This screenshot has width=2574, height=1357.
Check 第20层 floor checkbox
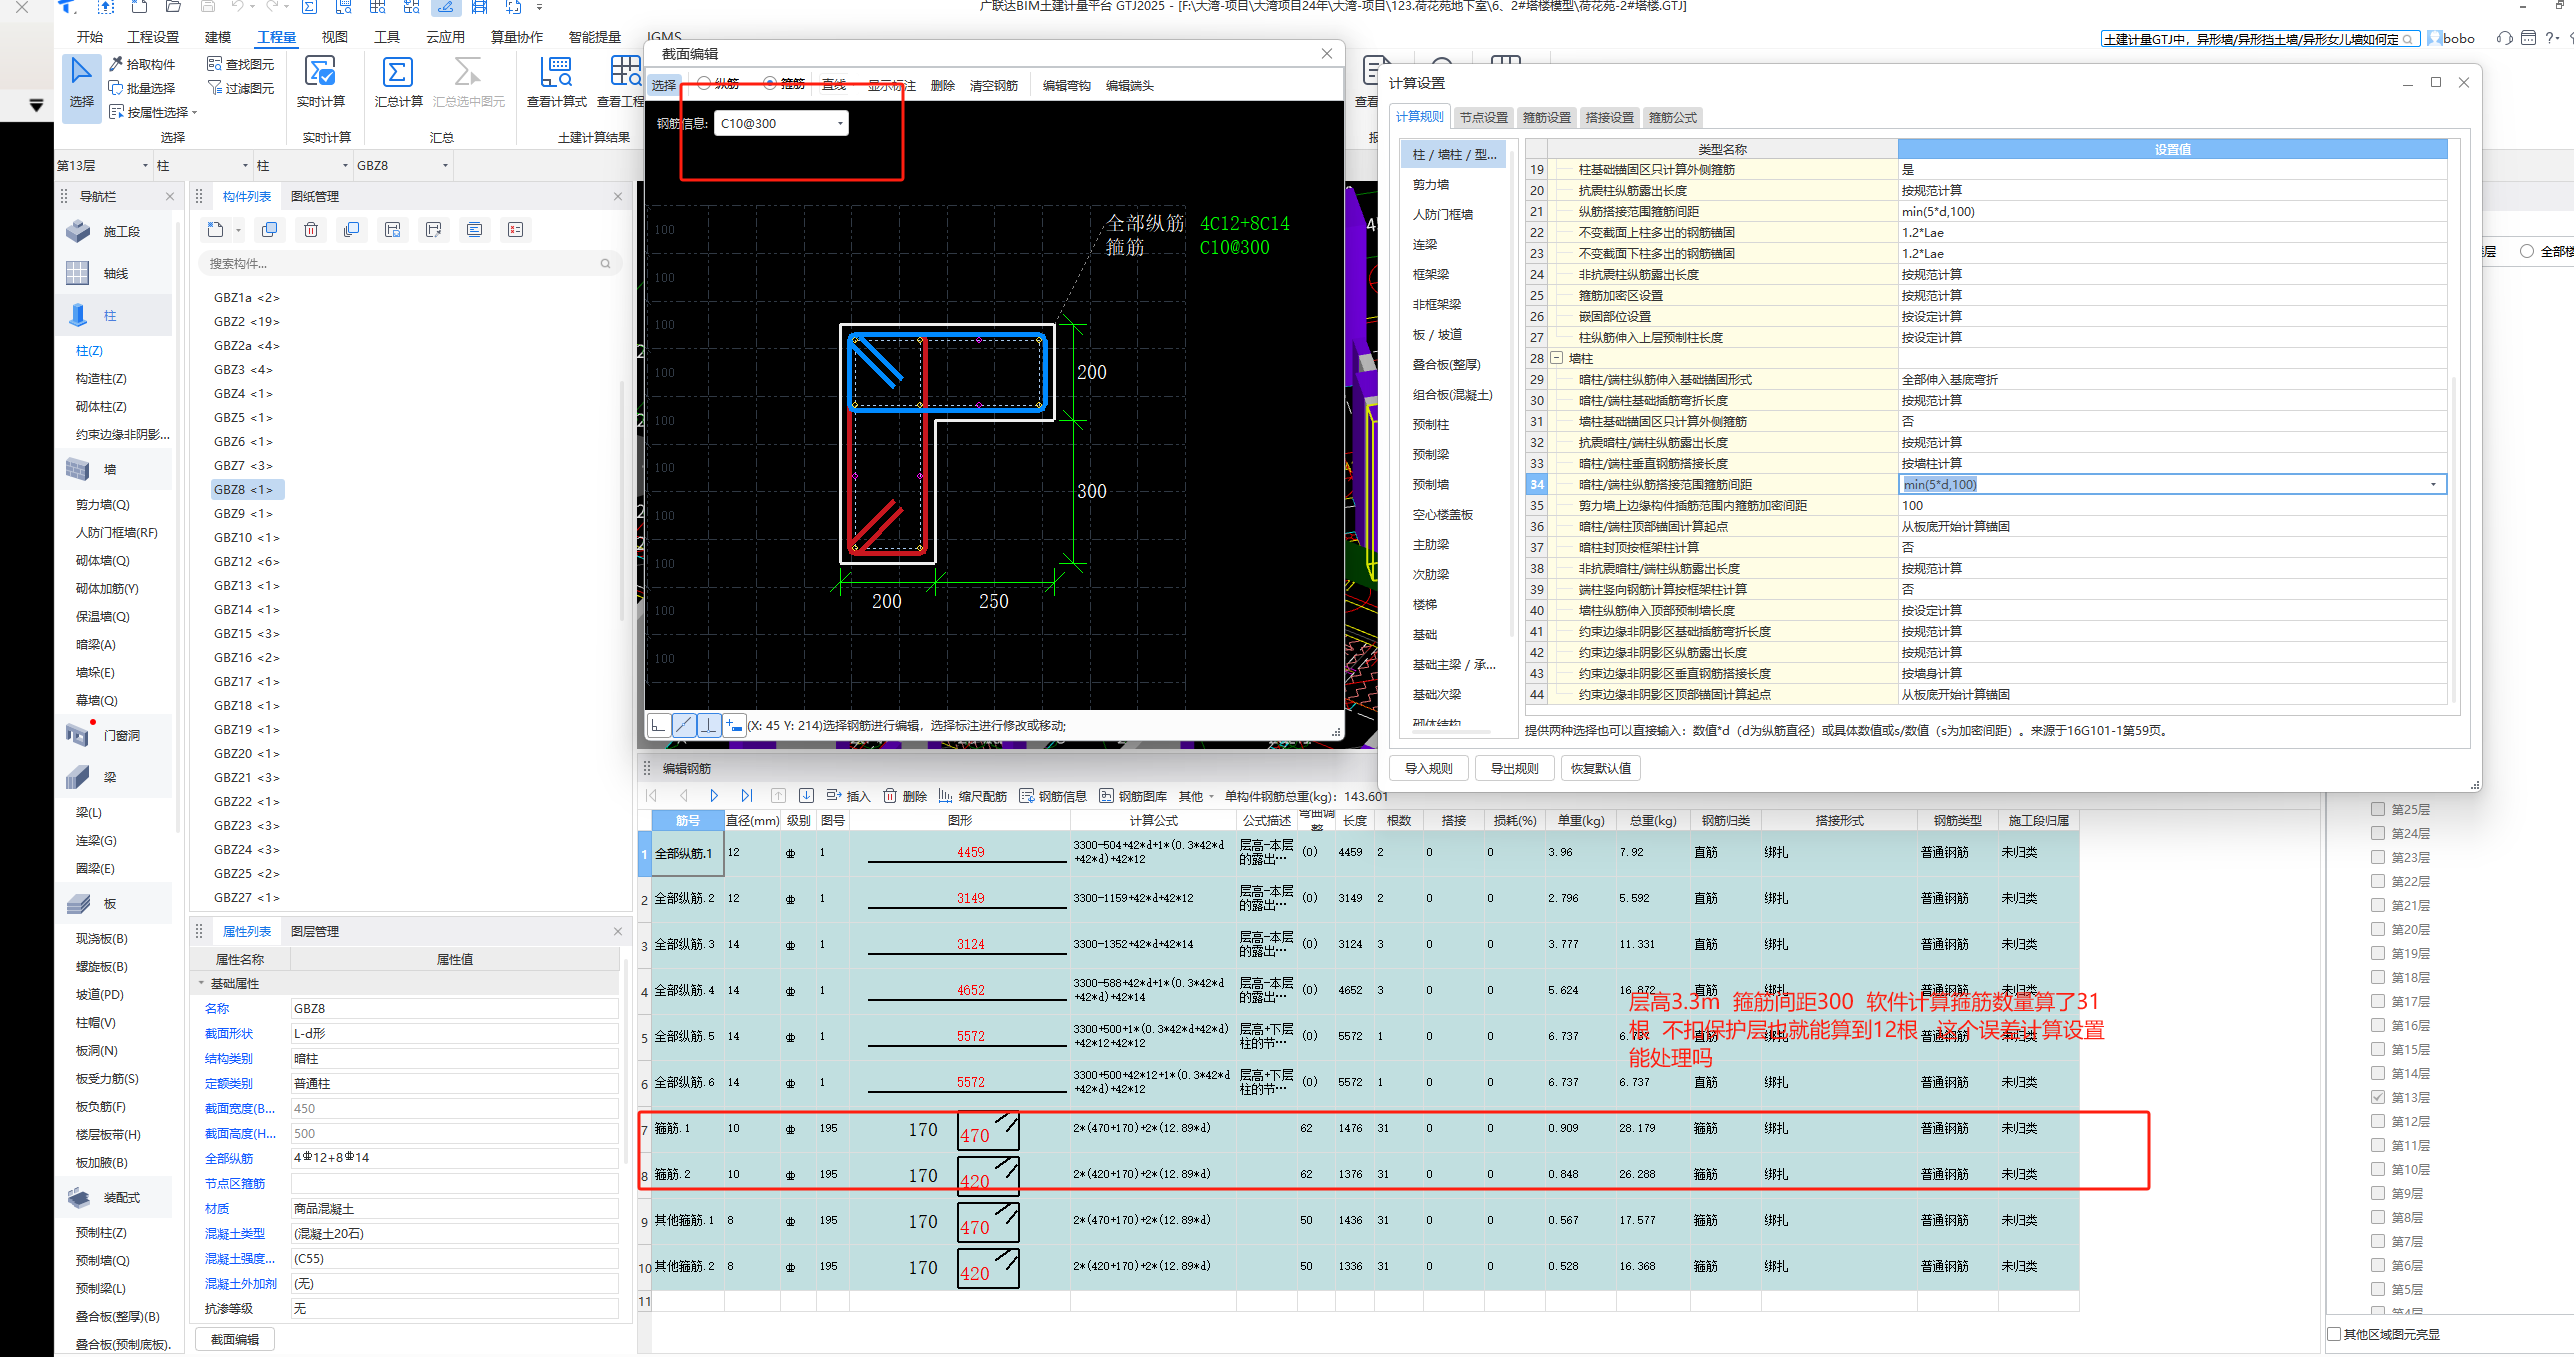pyautogui.click(x=2378, y=929)
